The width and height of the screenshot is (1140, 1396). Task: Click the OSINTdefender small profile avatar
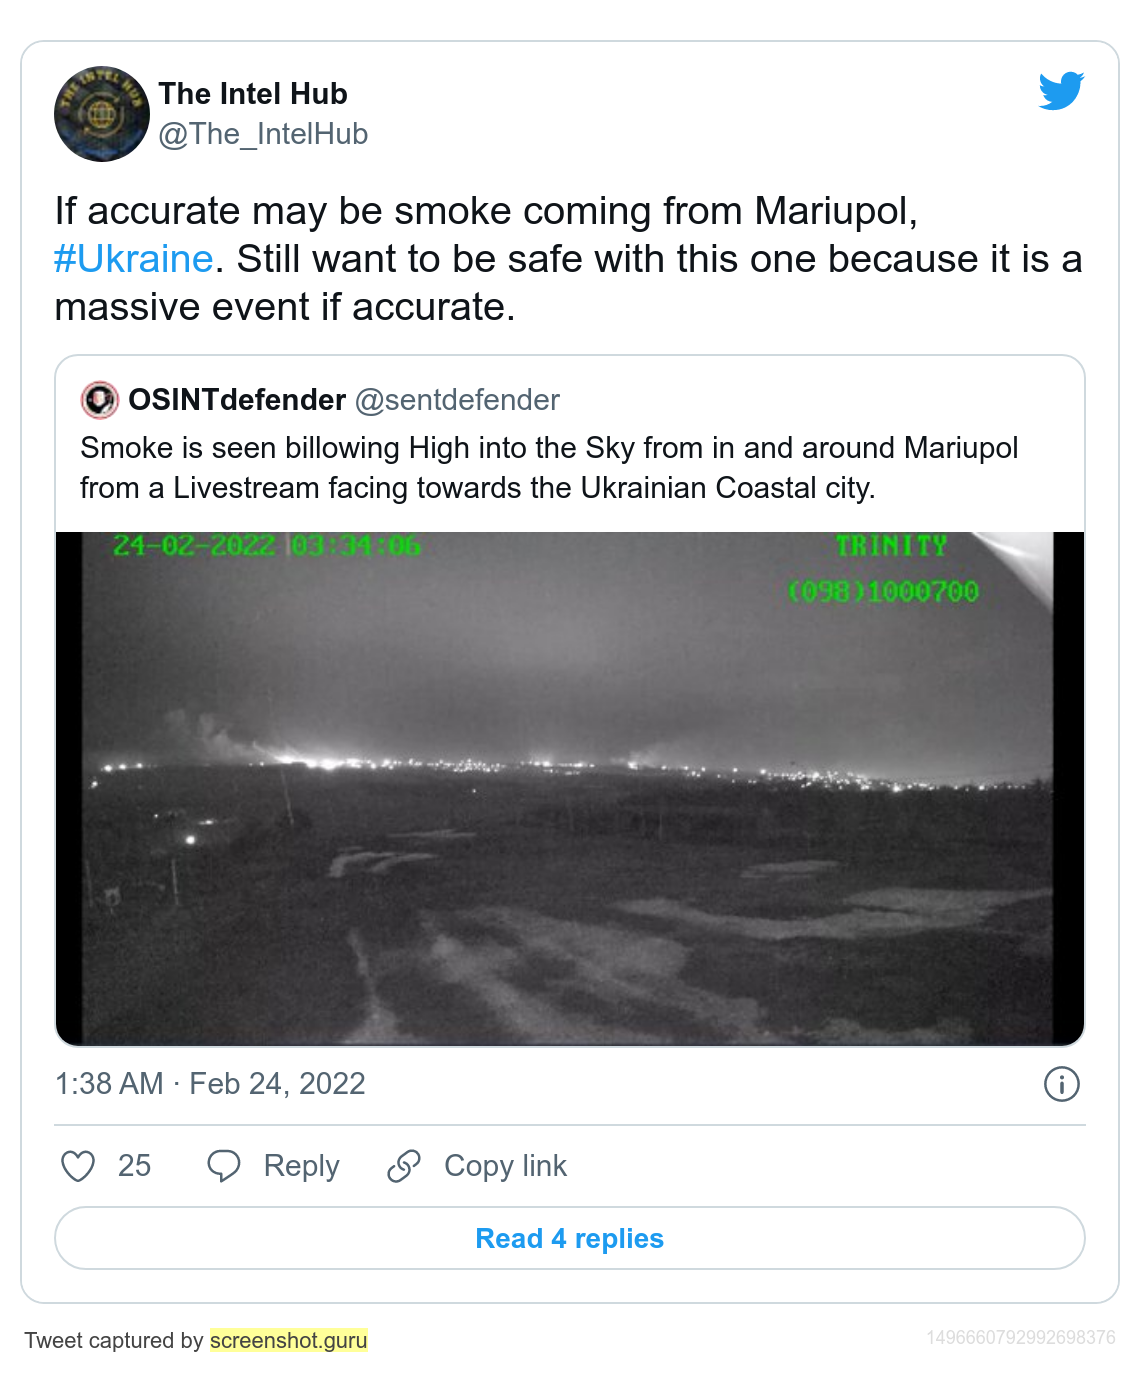(100, 400)
